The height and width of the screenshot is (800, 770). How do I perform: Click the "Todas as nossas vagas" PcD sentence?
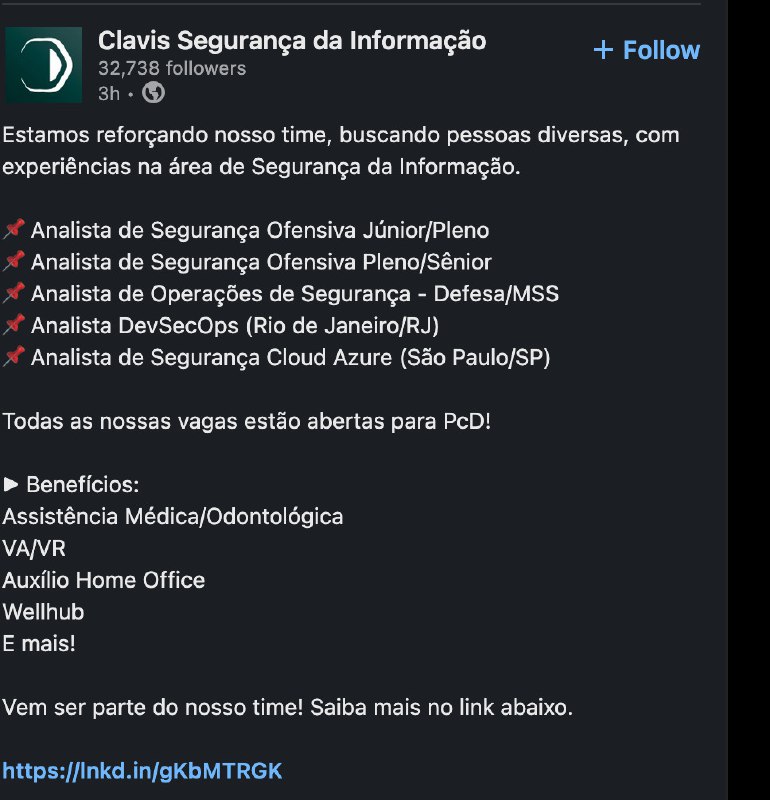tap(247, 421)
